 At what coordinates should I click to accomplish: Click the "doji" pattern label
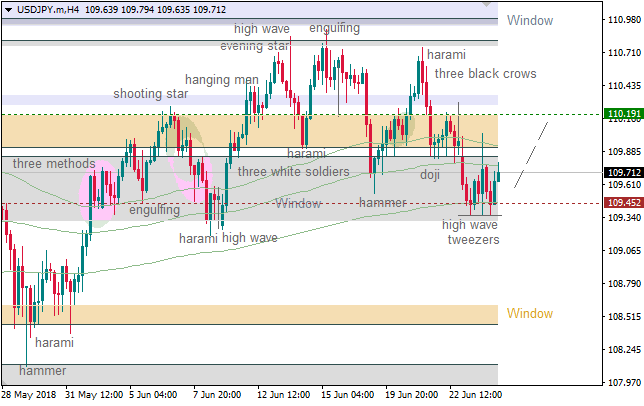(429, 174)
